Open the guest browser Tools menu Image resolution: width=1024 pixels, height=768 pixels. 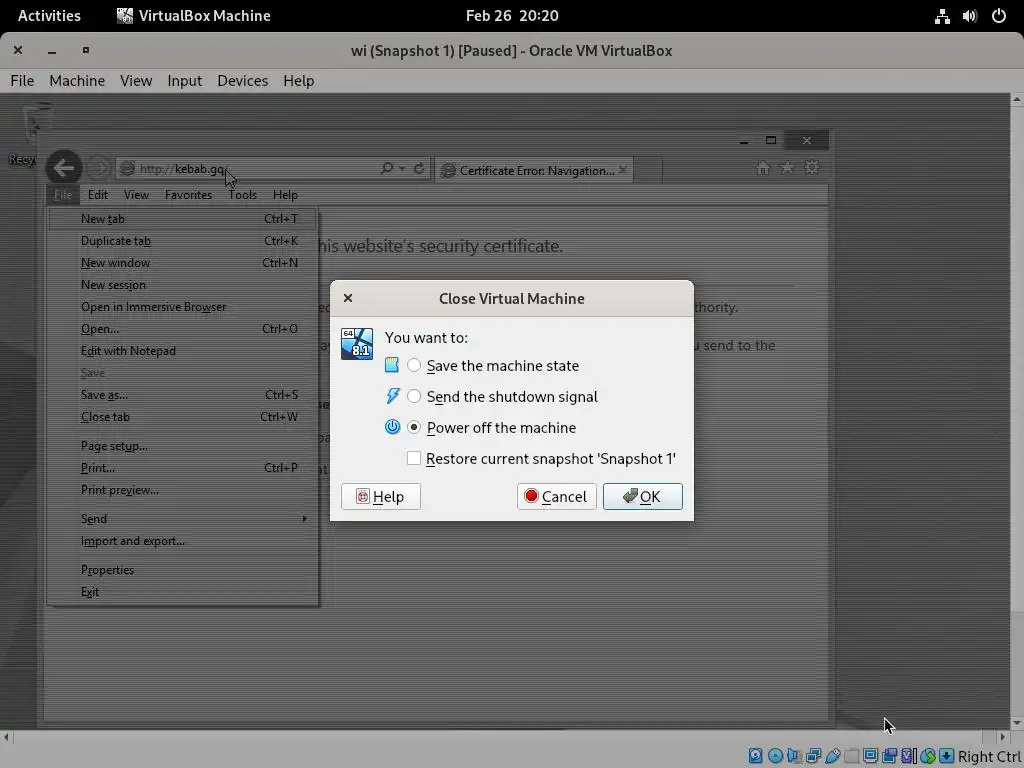coord(242,195)
